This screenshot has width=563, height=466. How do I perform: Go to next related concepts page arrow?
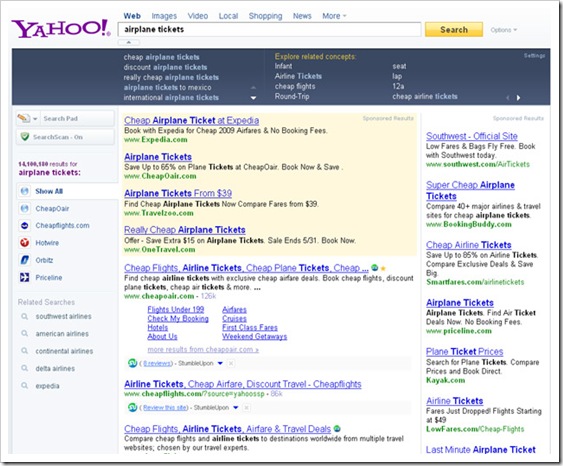(x=518, y=98)
